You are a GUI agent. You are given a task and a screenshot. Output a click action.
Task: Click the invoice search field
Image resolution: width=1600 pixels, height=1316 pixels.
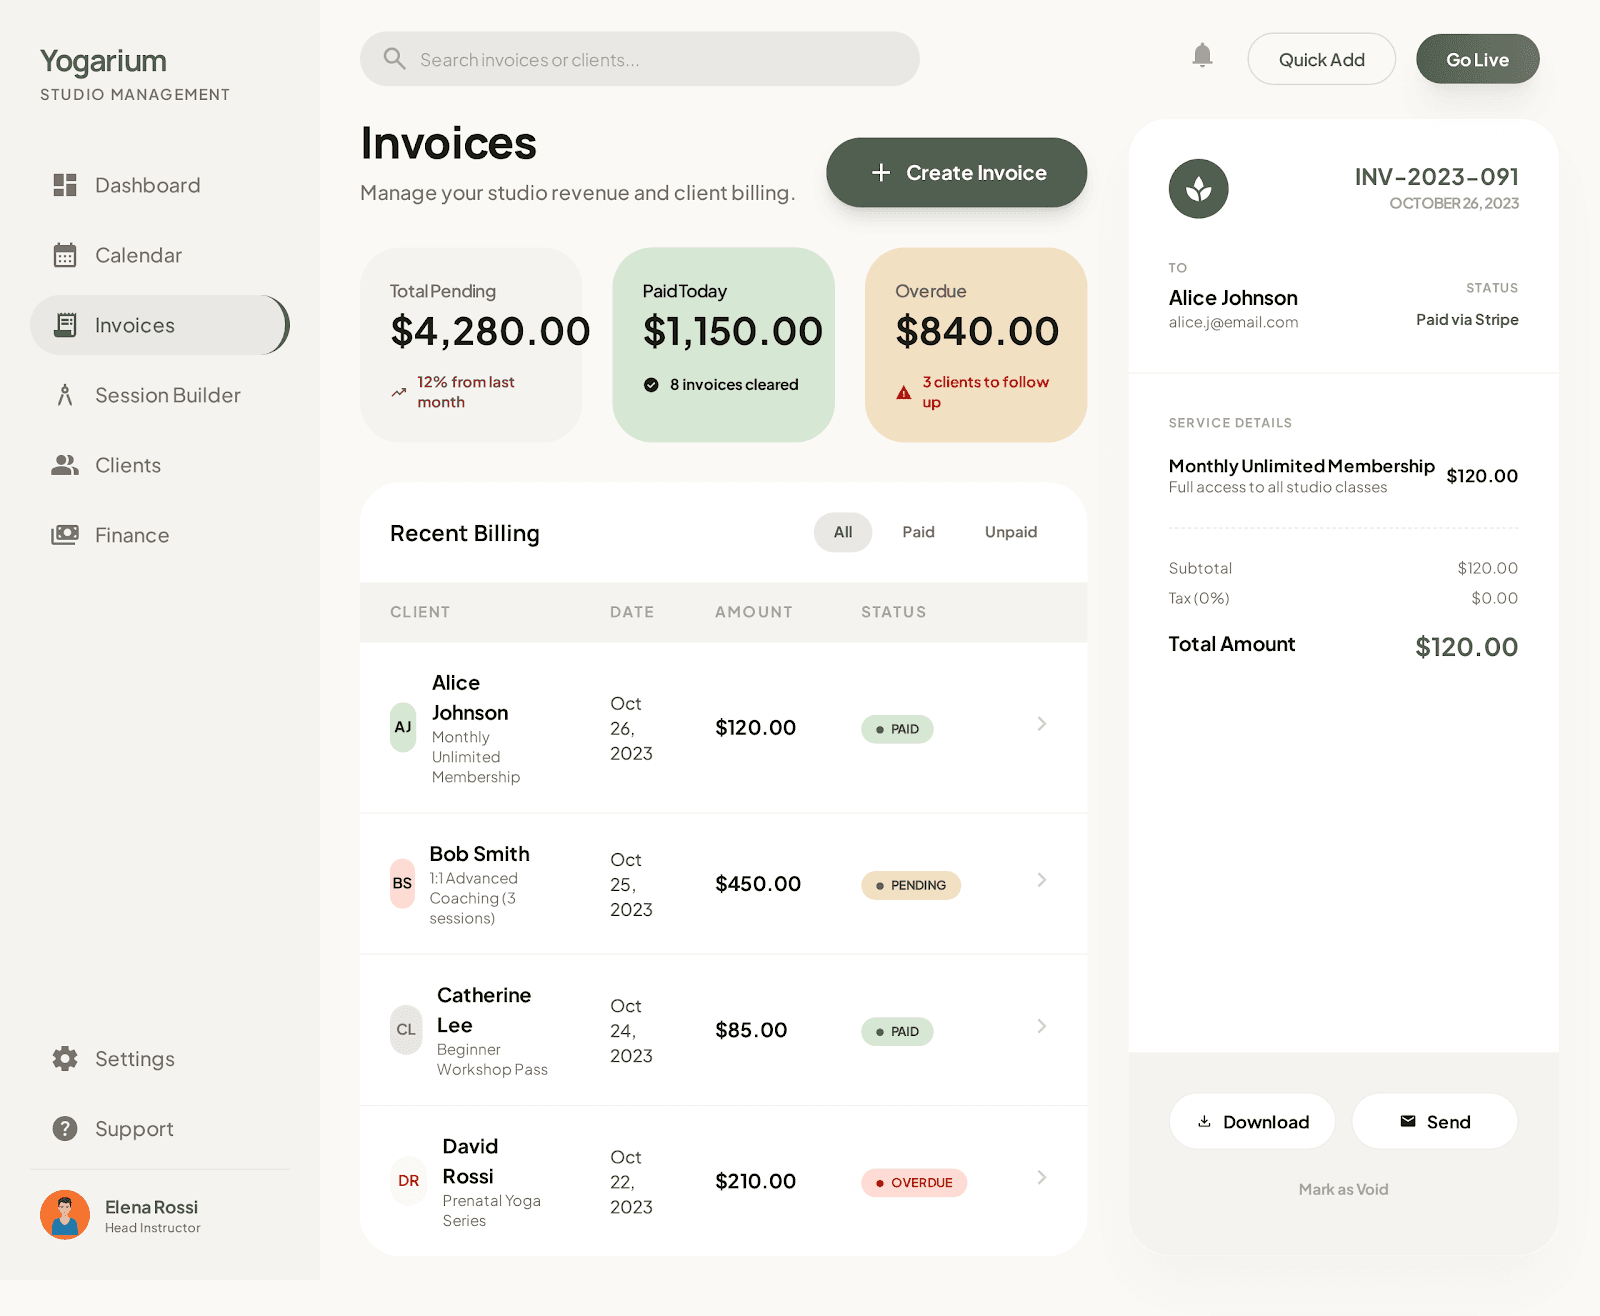(640, 58)
